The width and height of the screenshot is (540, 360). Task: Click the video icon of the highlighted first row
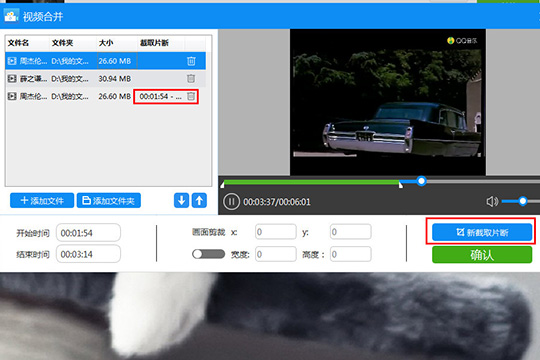[x=12, y=61]
